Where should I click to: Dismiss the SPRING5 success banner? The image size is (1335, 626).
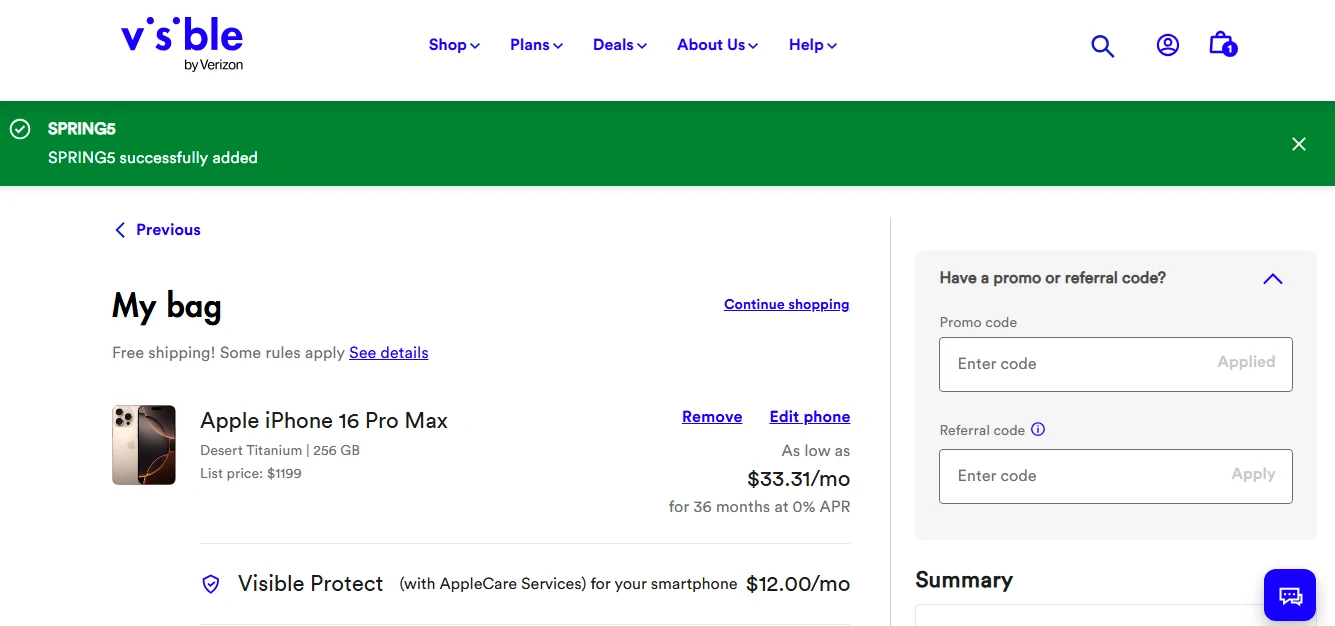point(1299,144)
